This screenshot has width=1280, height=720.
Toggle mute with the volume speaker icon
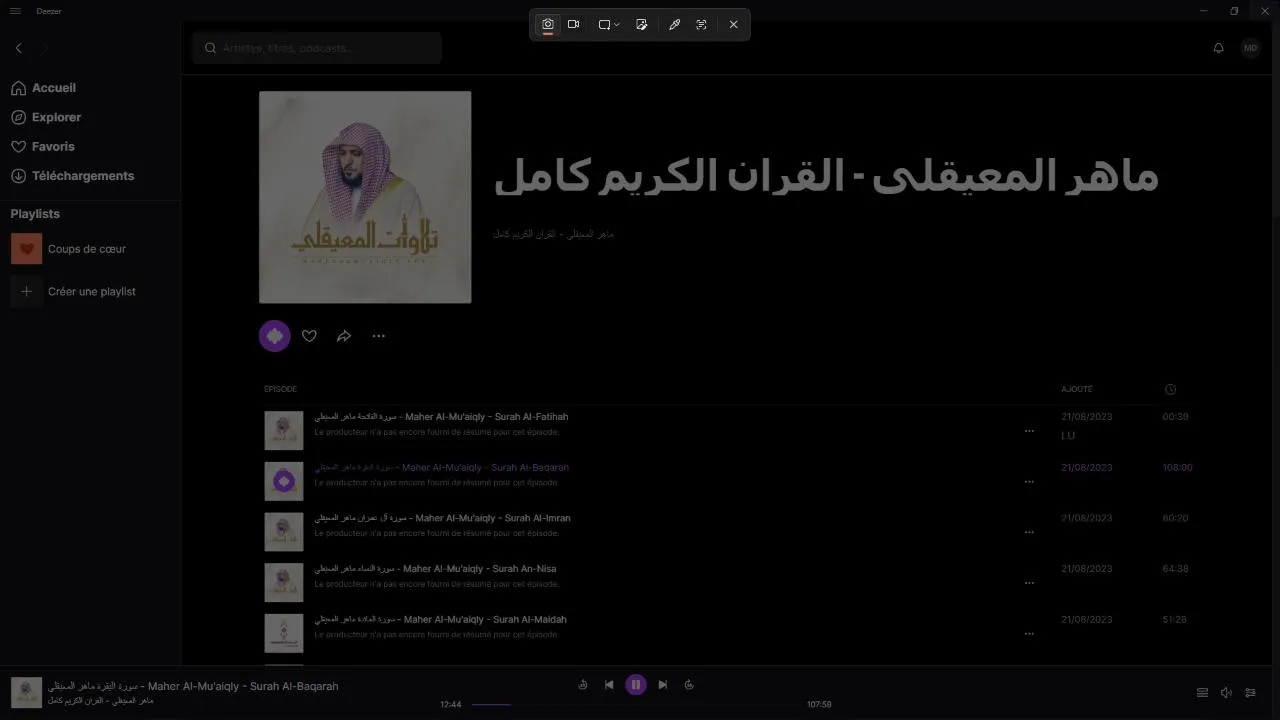click(1226, 693)
